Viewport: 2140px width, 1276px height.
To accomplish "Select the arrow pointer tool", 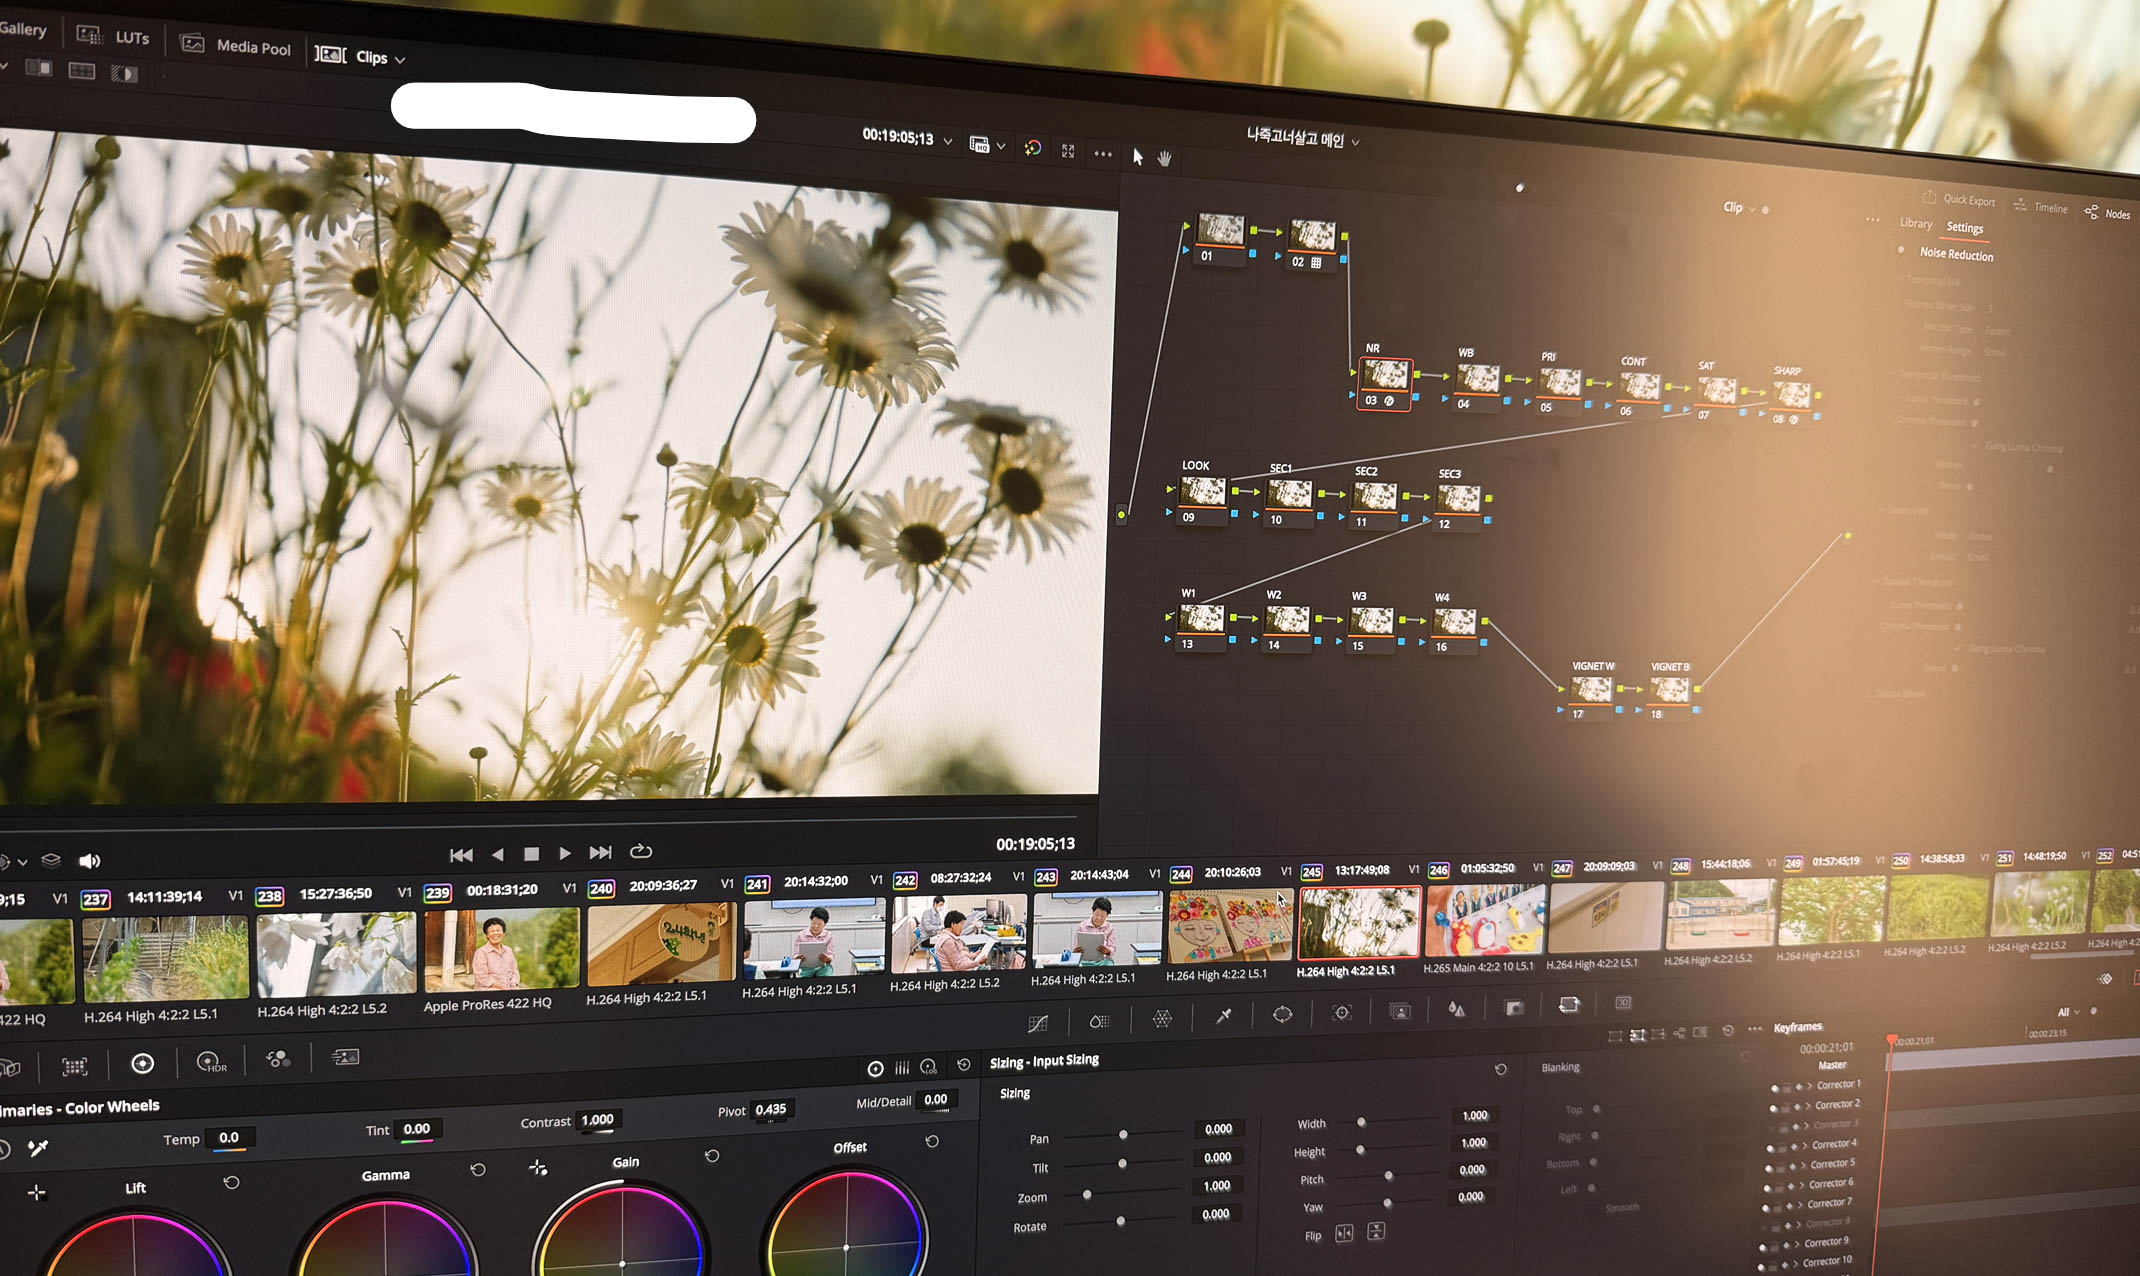I will coord(1137,157).
